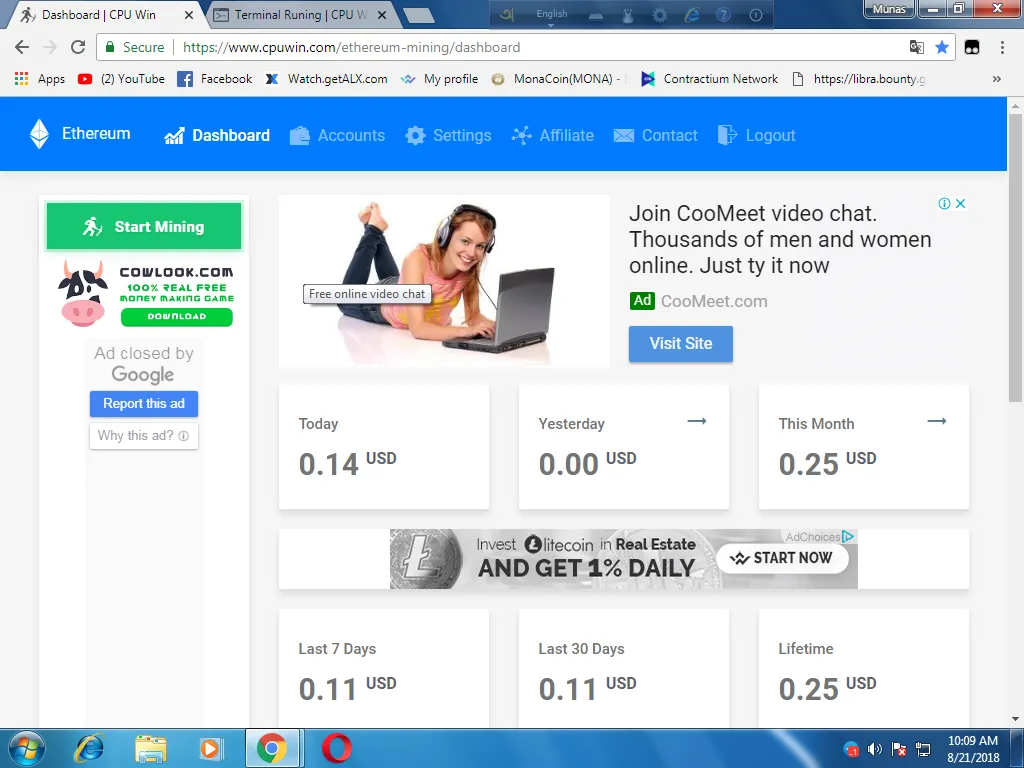Launch Internet Explorer from the taskbar
Screen dimensions: 1024x768
[x=90, y=748]
